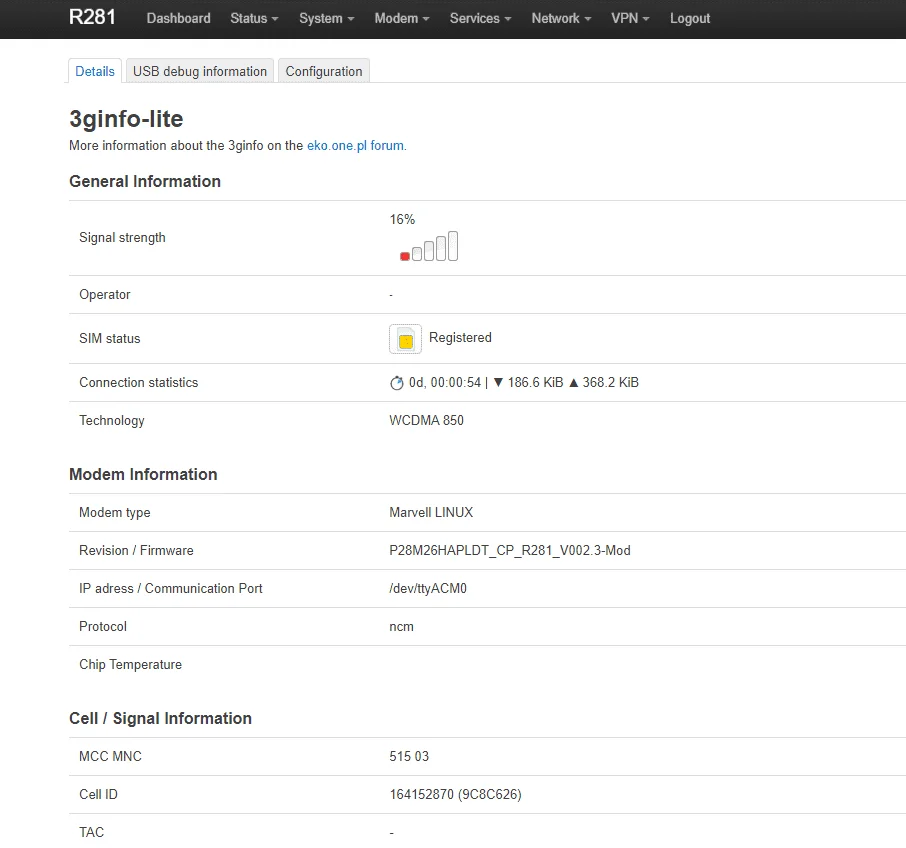Click the 3ginfo-lite page heading
Screen dimensions: 906x848
(126, 119)
